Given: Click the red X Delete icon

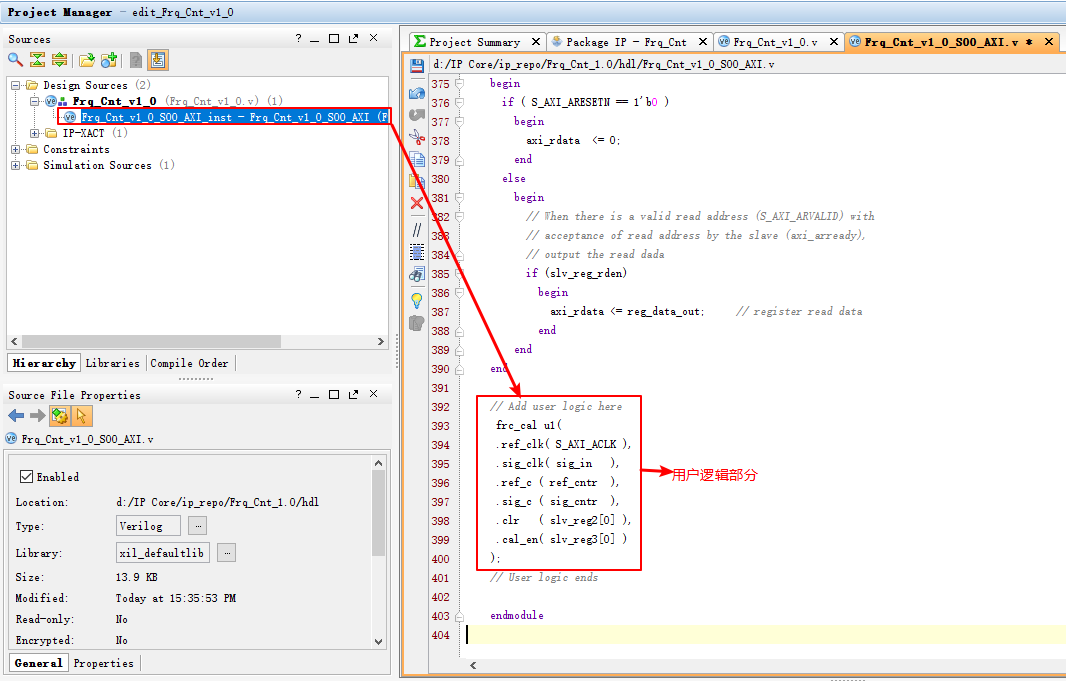Looking at the screenshot, I should 417,203.
